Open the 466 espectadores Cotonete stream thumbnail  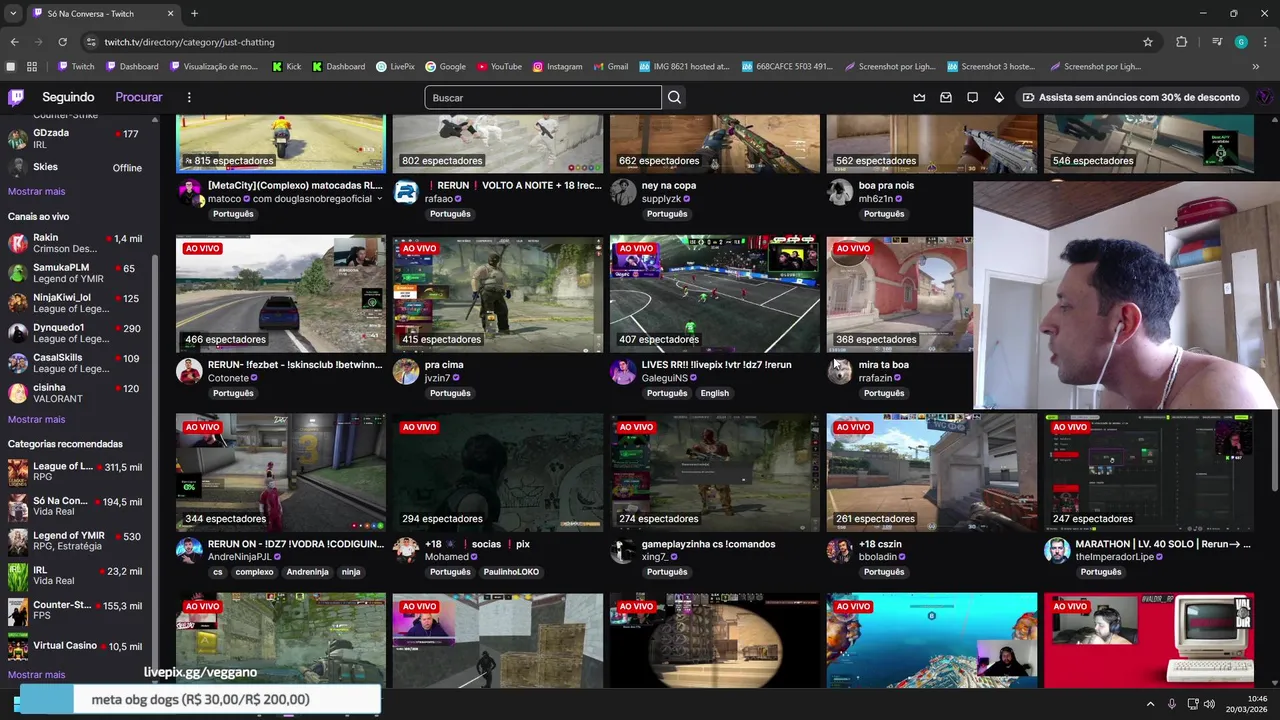tap(281, 294)
